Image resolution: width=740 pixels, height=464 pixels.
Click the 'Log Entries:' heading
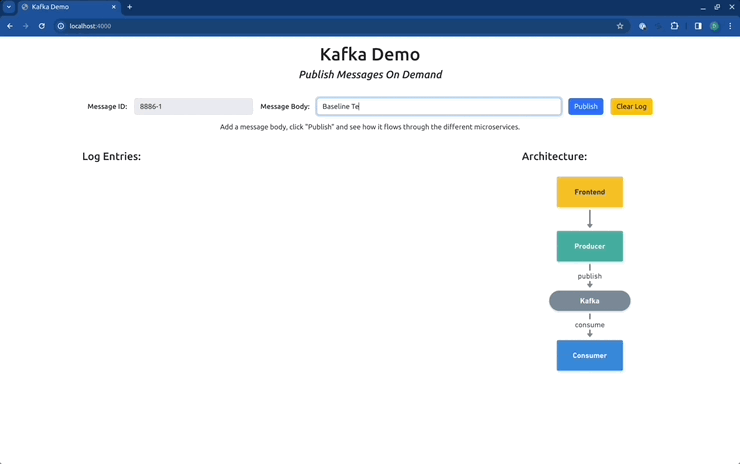111,156
